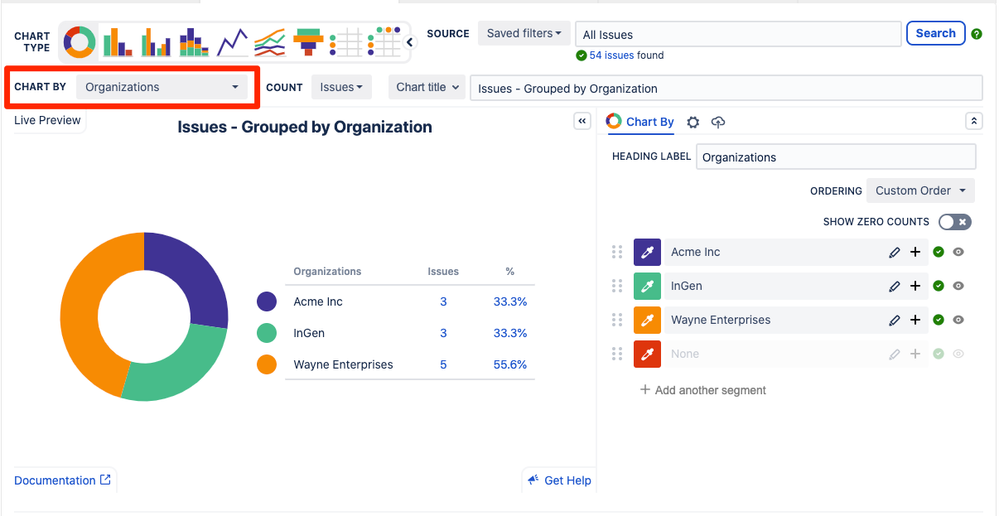Select the grouped bar chart type

point(156,43)
